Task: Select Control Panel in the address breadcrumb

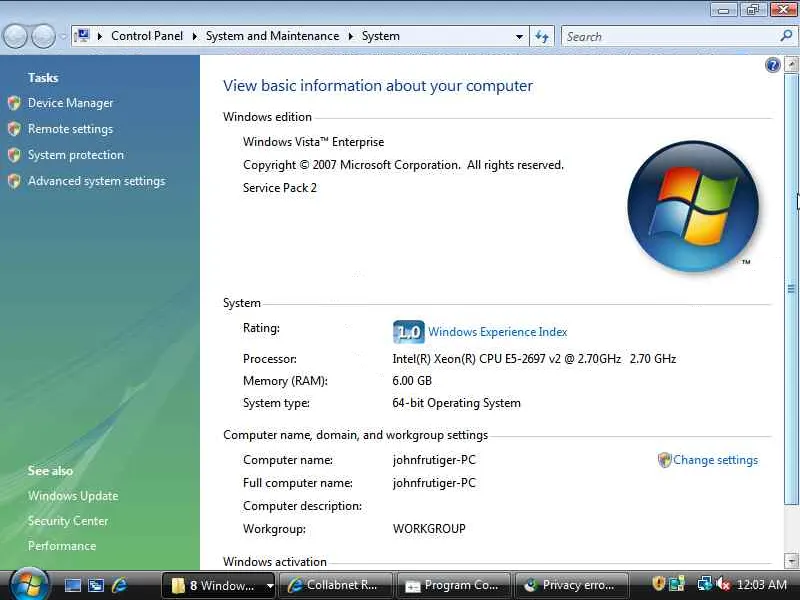Action: pos(147,36)
